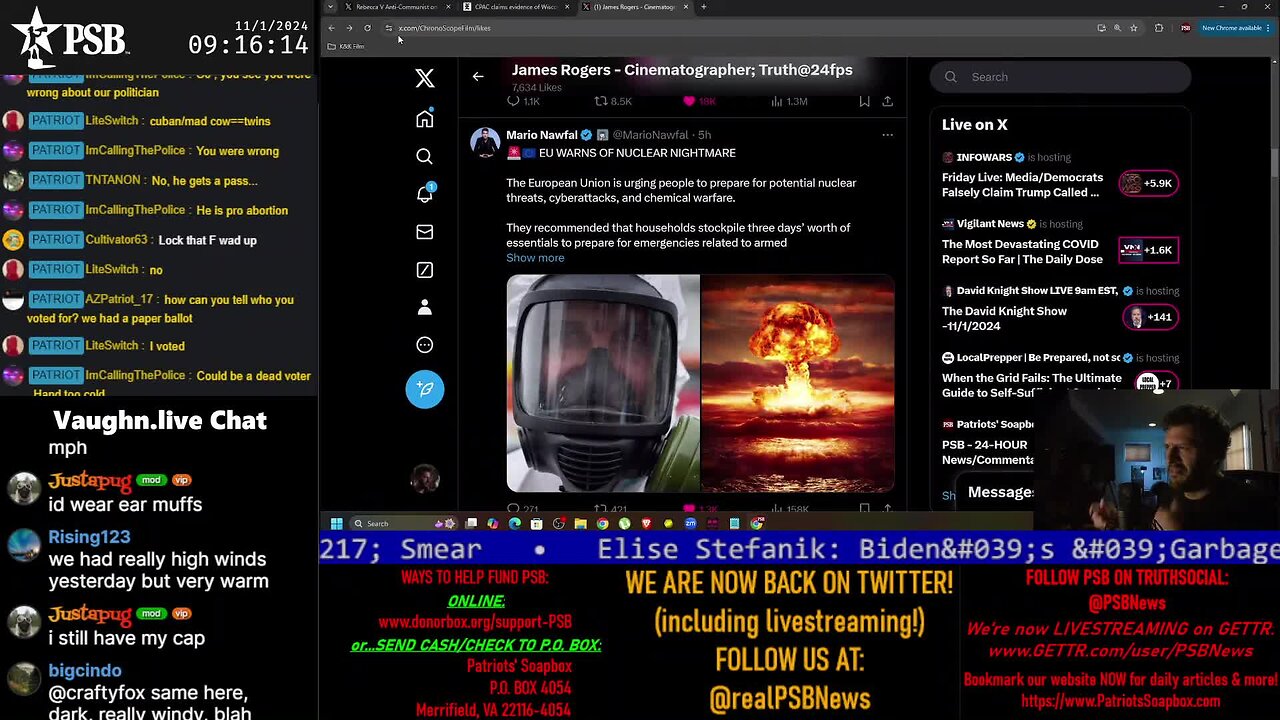Image resolution: width=1280 pixels, height=720 pixels.
Task: Close the CPAC claims evidence tab
Action: click(x=567, y=7)
